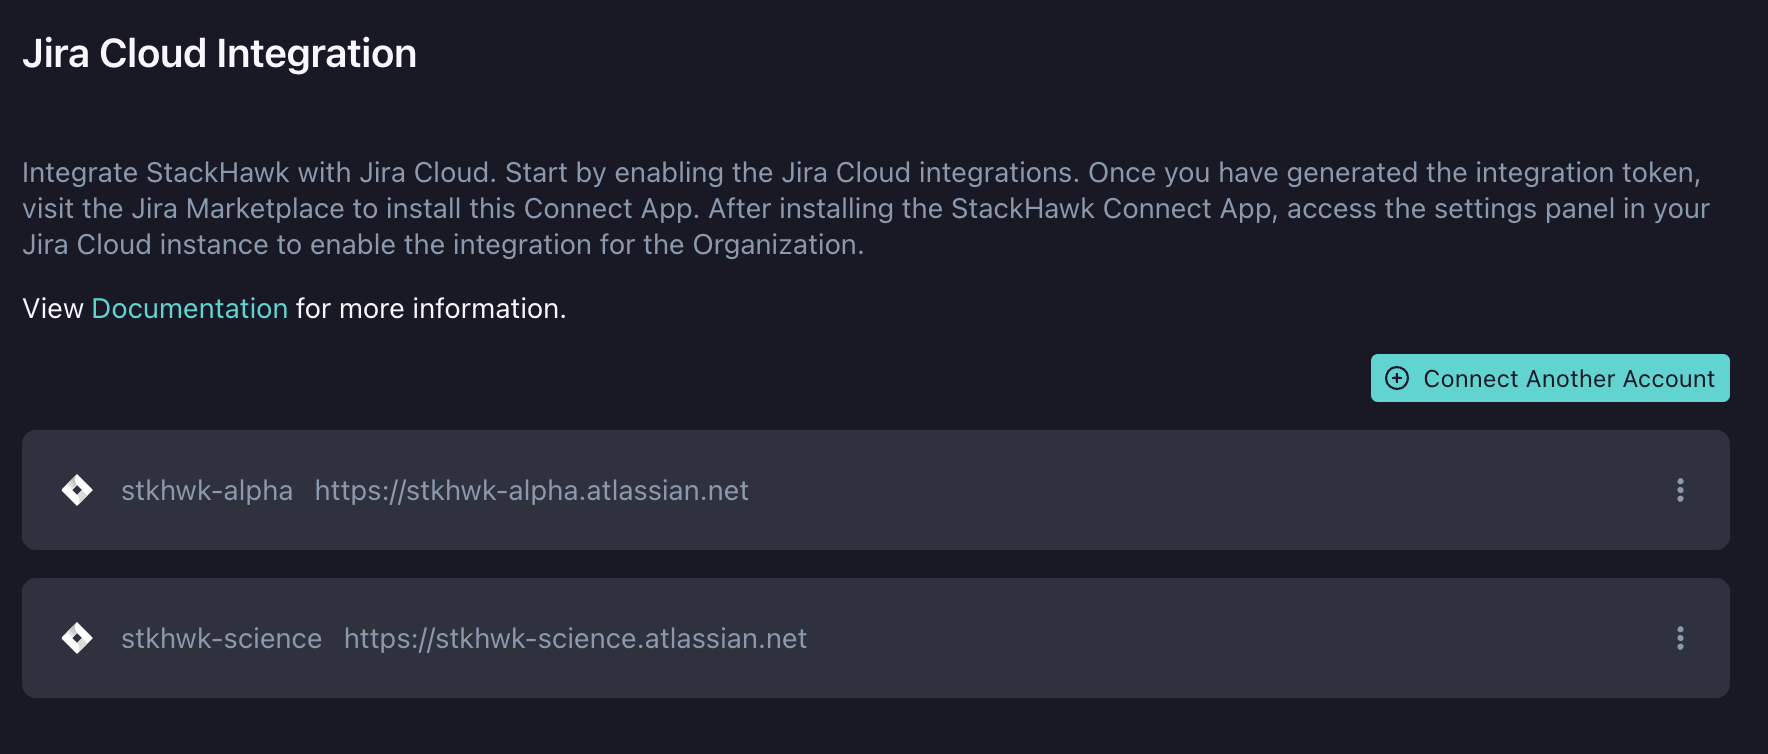Click https://stkhwk-alpha.atlassian.net
This screenshot has height=754, width=1768.
click(x=531, y=490)
